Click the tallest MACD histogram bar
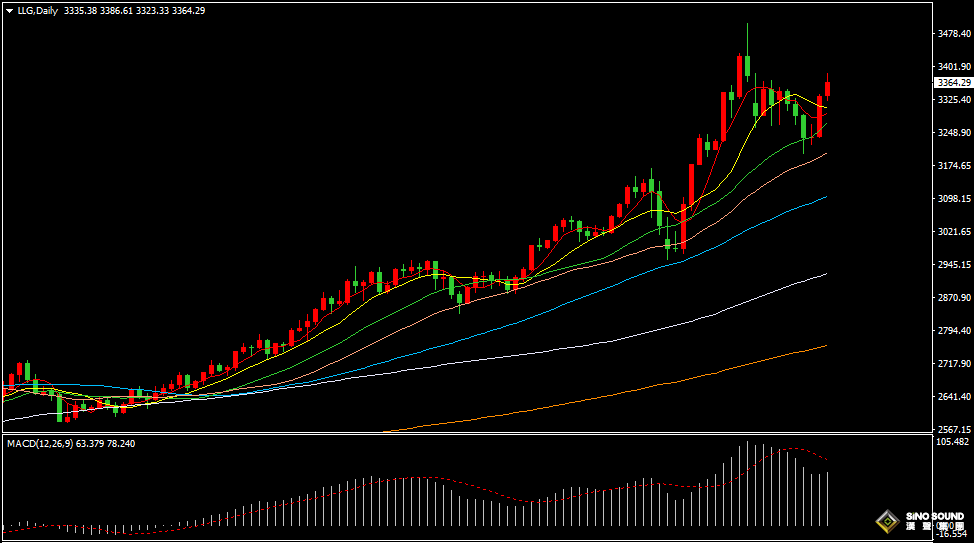The width and height of the screenshot is (974, 543). coord(747,484)
